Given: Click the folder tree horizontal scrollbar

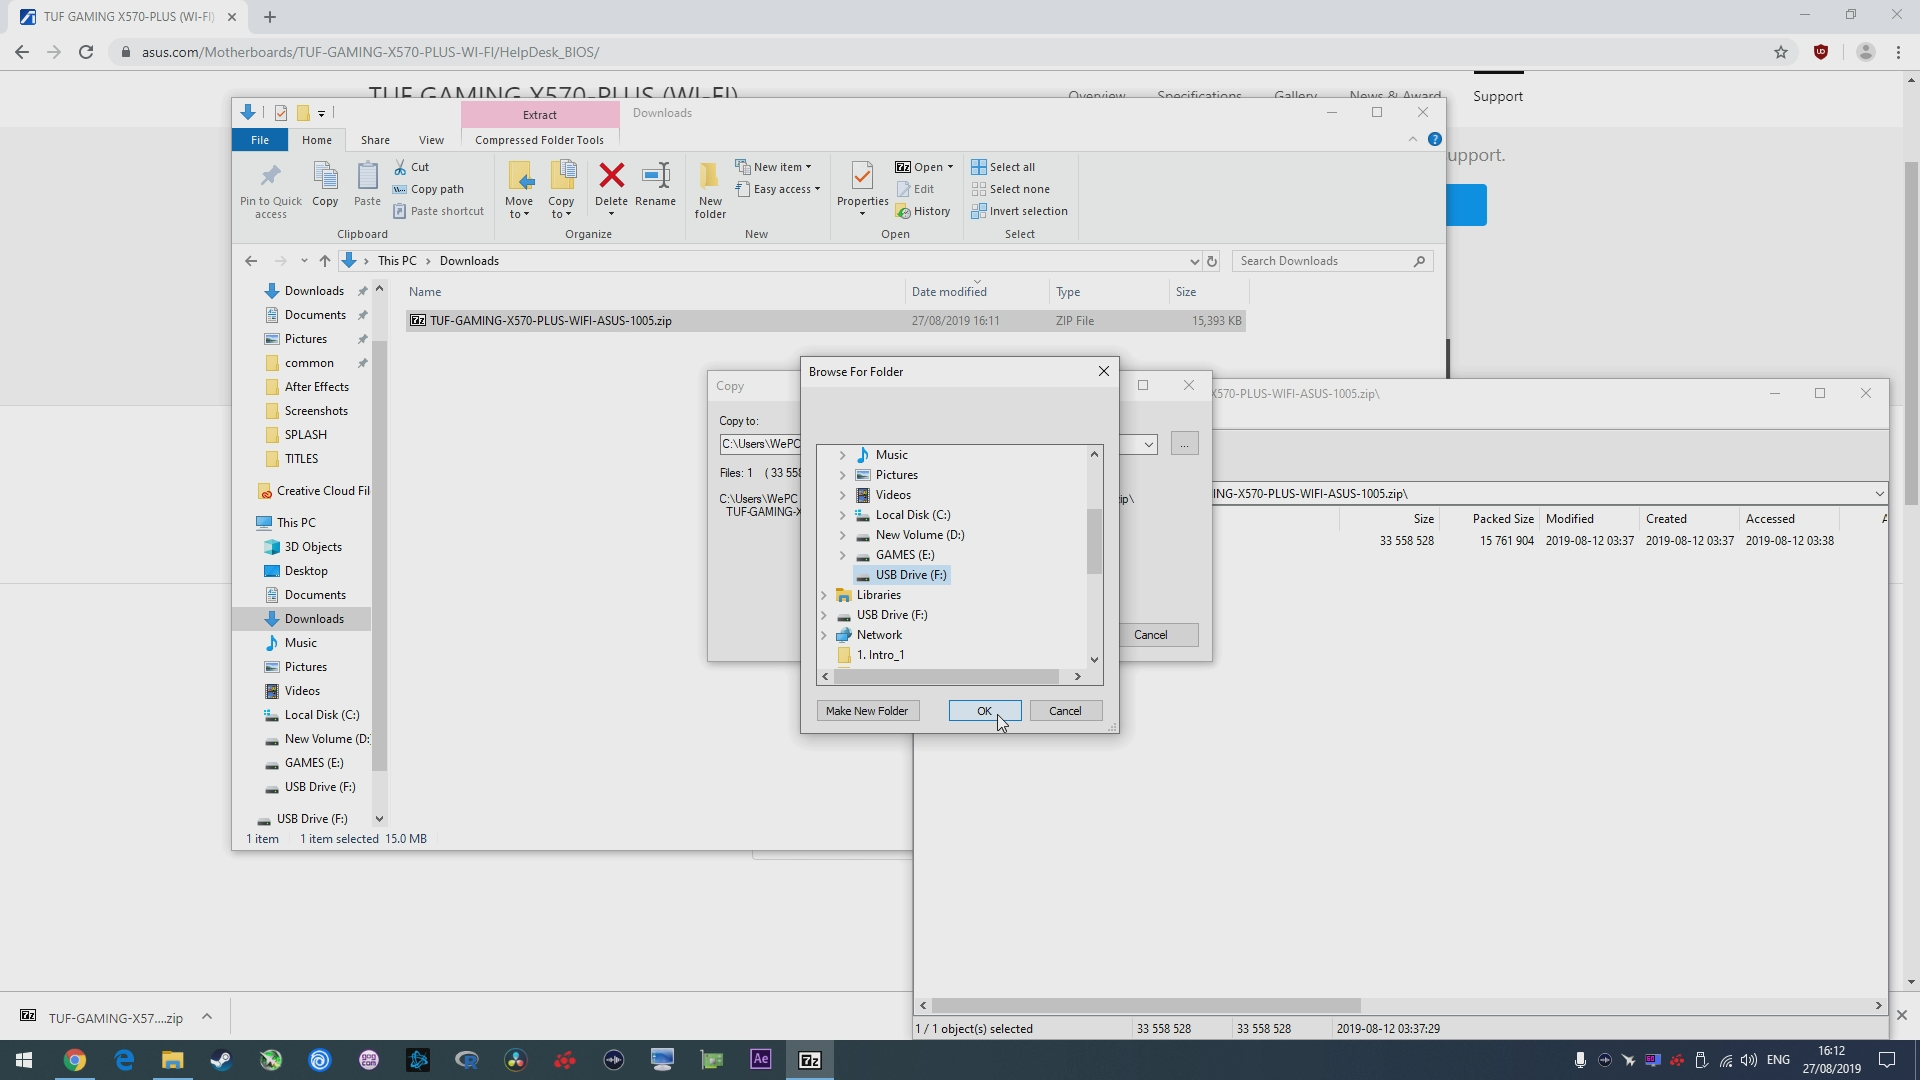Looking at the screenshot, I should click(946, 677).
